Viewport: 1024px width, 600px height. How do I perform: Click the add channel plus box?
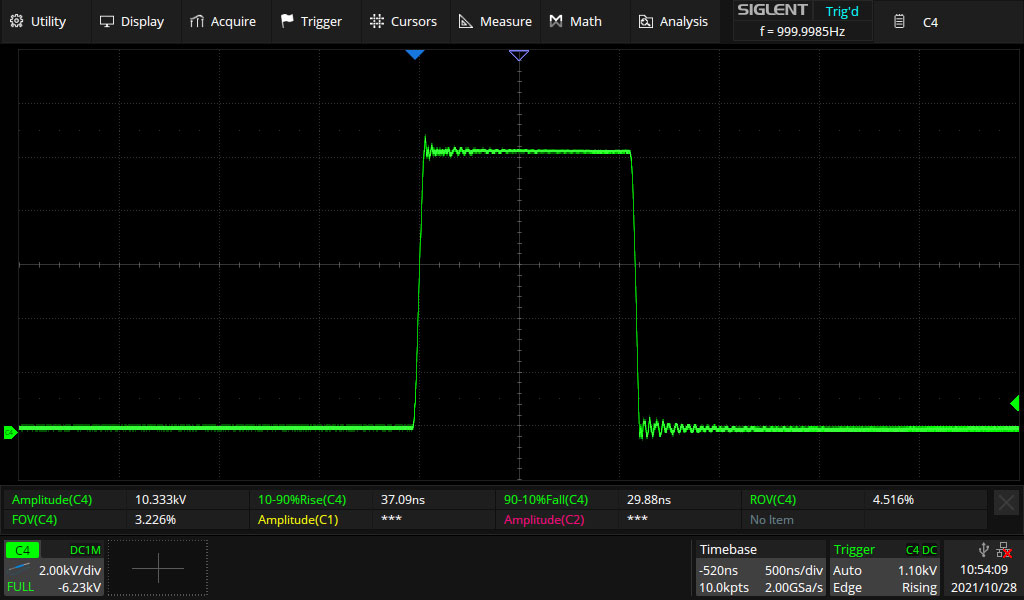[x=157, y=567]
